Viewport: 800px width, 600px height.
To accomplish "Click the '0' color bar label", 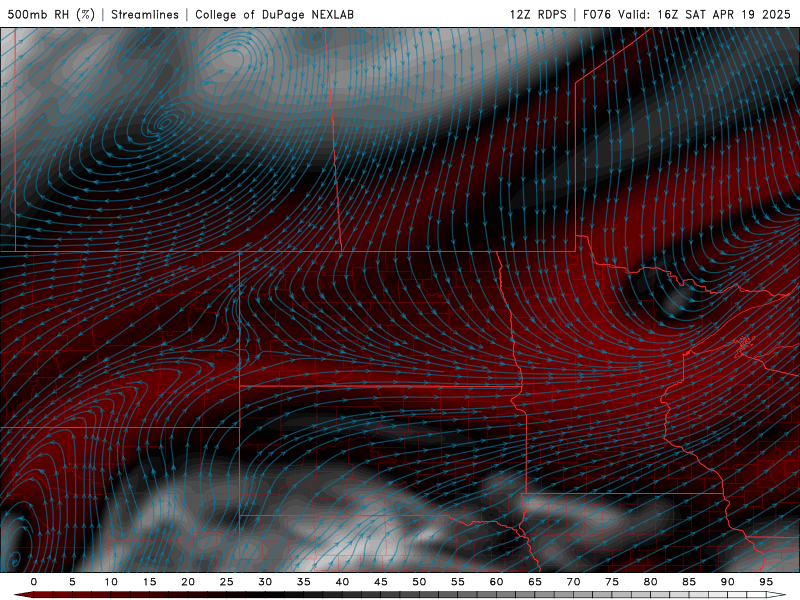I will [34, 582].
